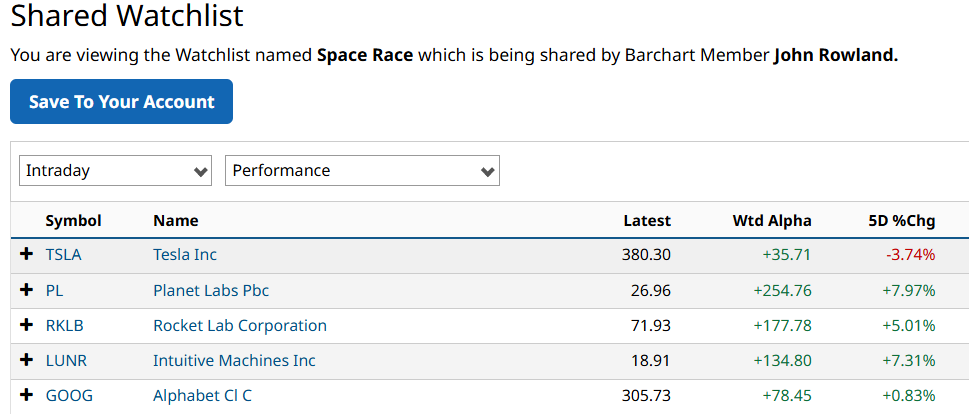This screenshot has width=969, height=414.
Task: Open the TSLA symbol link
Action: (x=64, y=255)
